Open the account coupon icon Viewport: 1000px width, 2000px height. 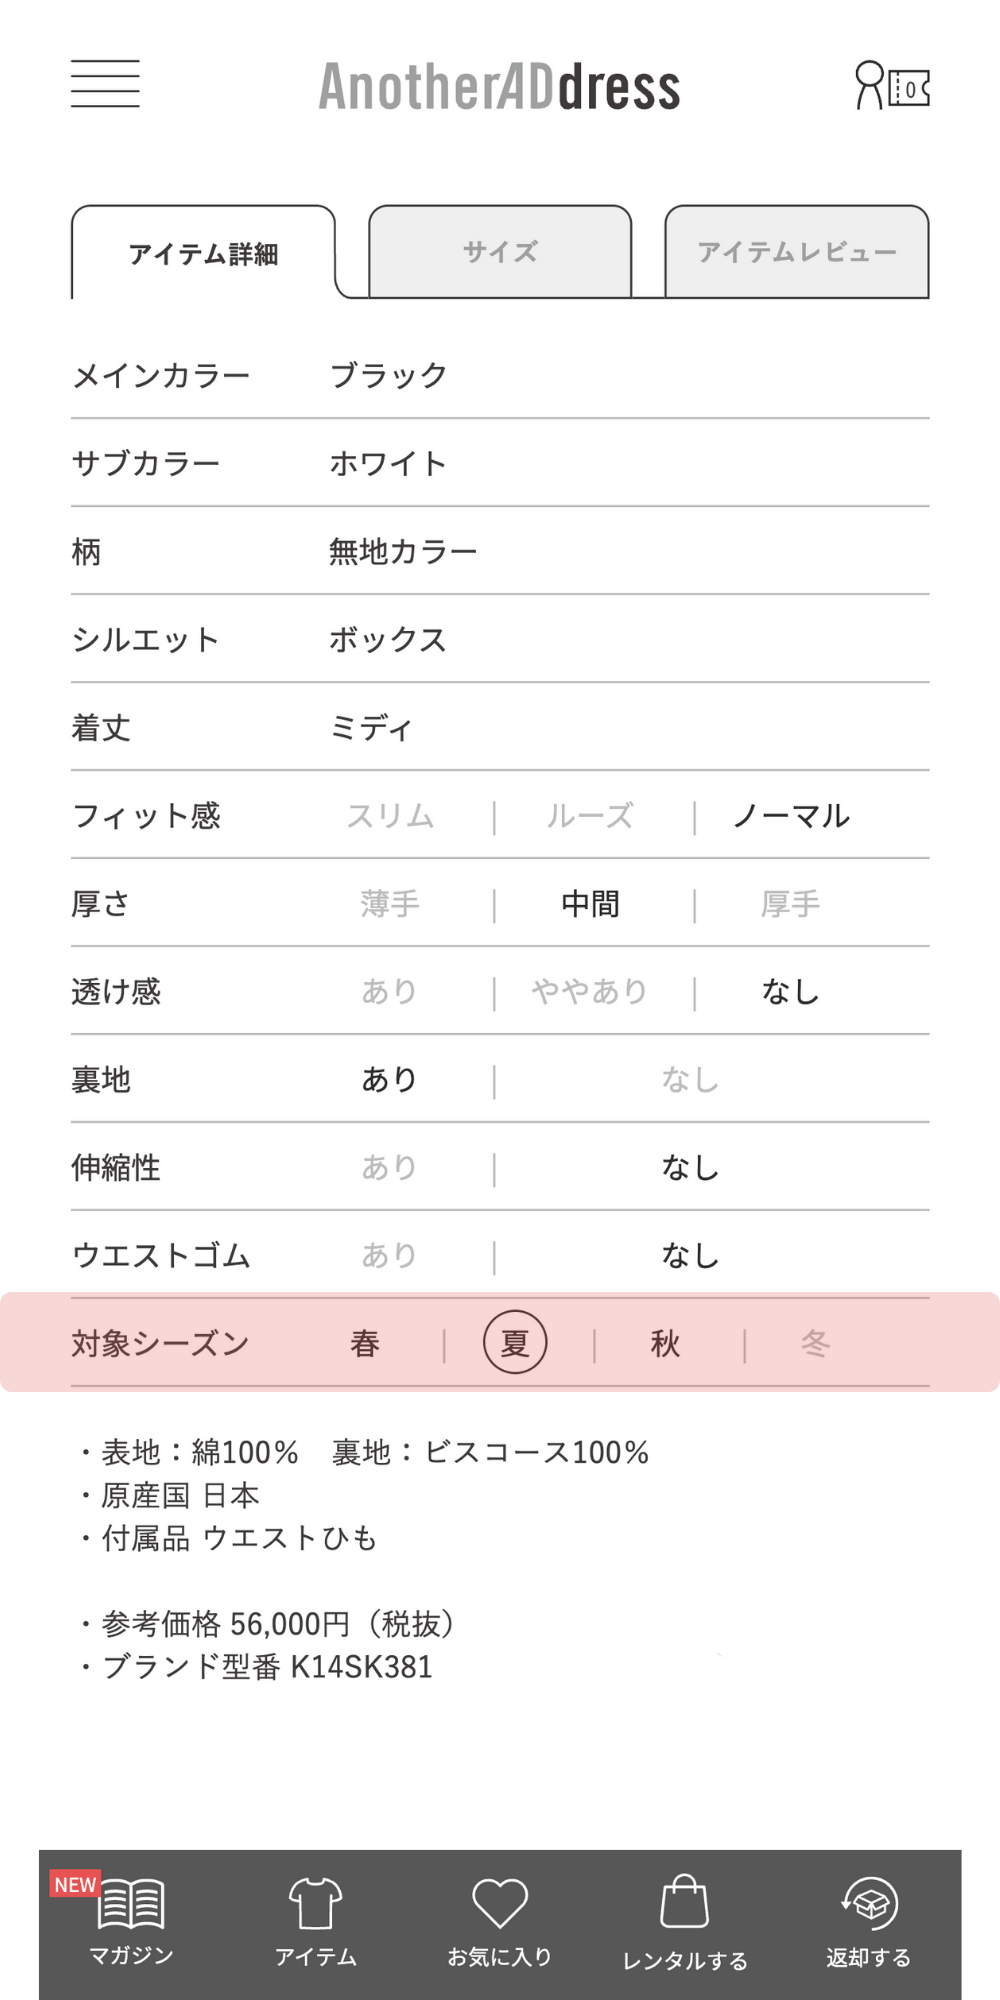892,85
